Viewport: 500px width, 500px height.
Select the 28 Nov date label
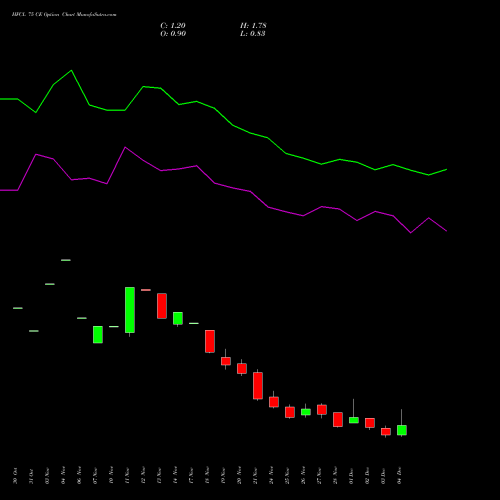(x=335, y=476)
